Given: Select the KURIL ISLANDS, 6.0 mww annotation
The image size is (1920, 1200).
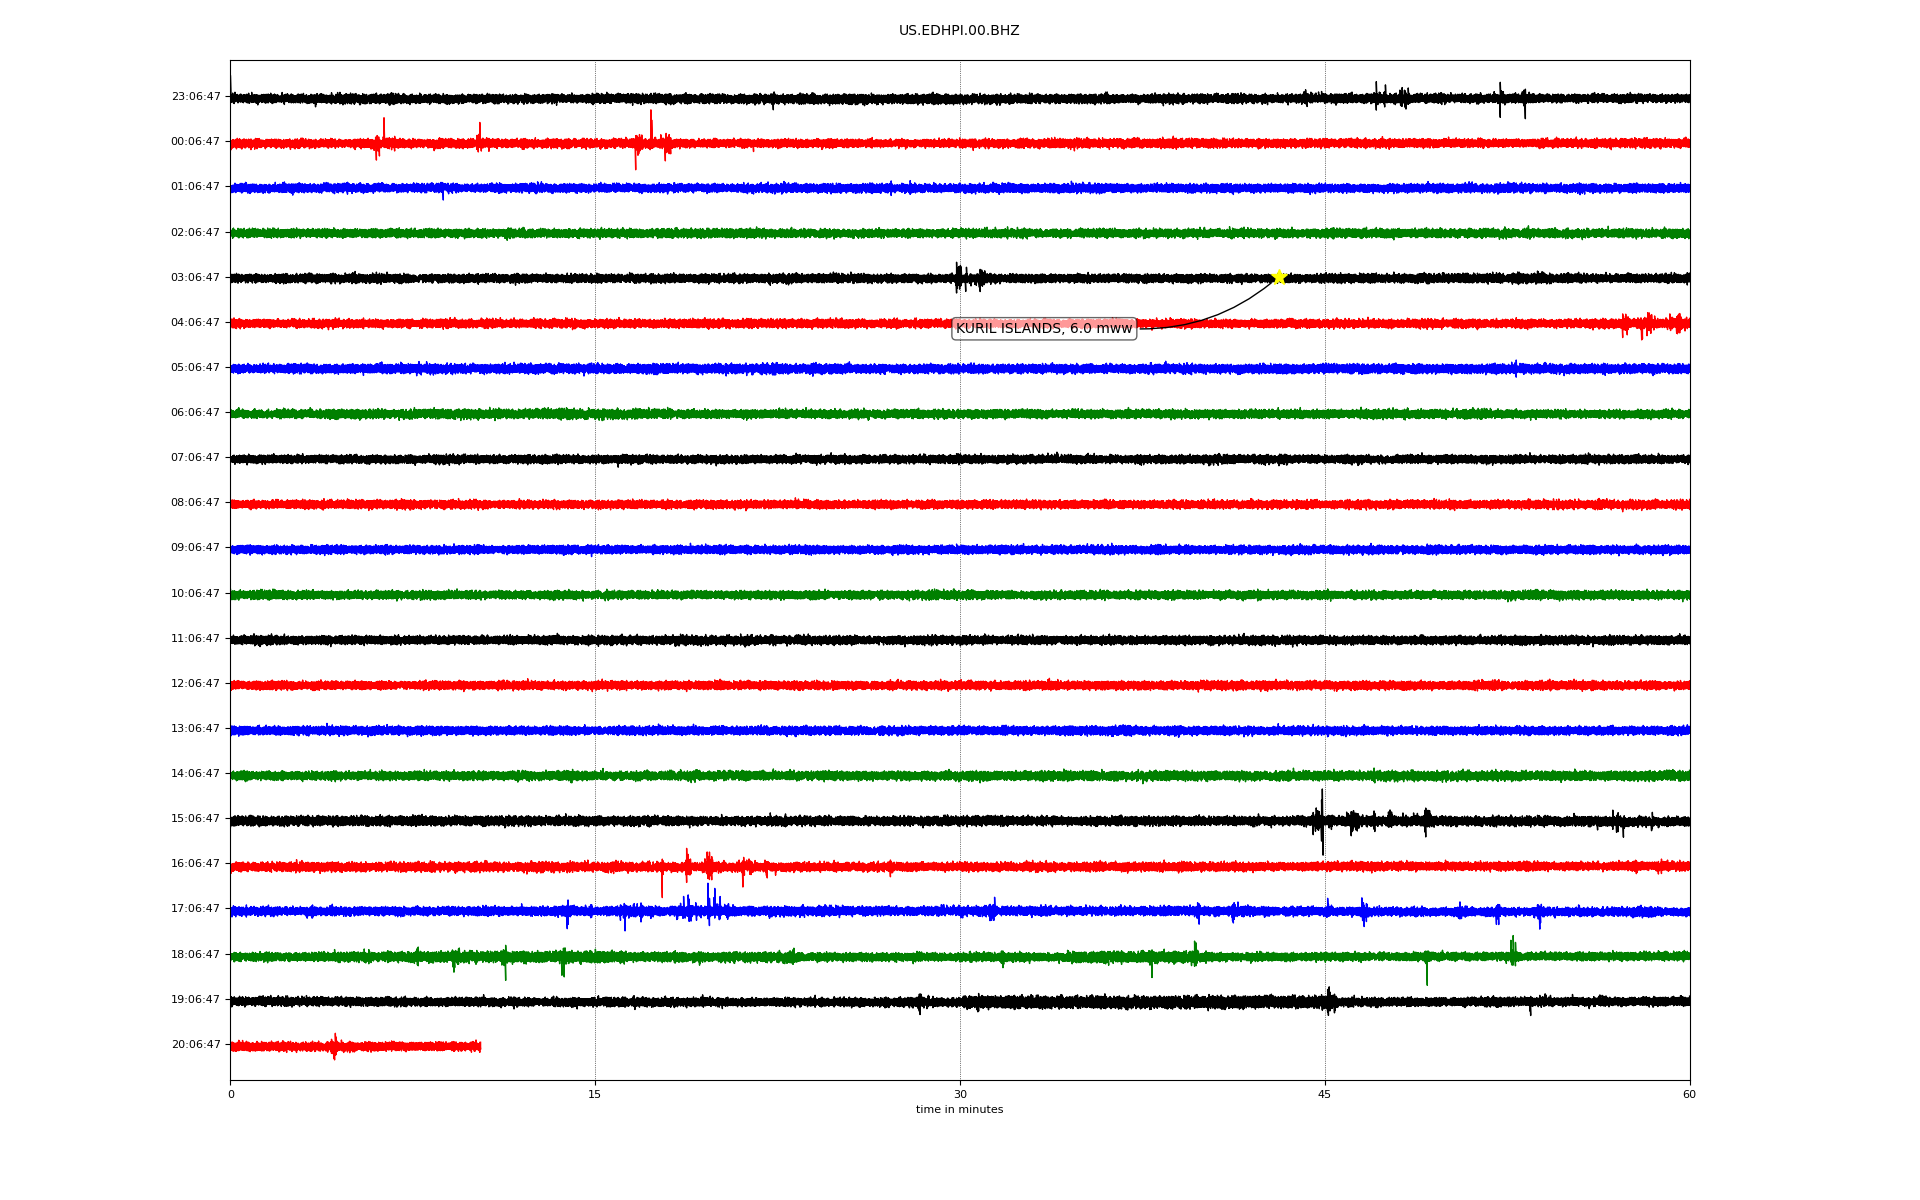Looking at the screenshot, I should (1044, 328).
